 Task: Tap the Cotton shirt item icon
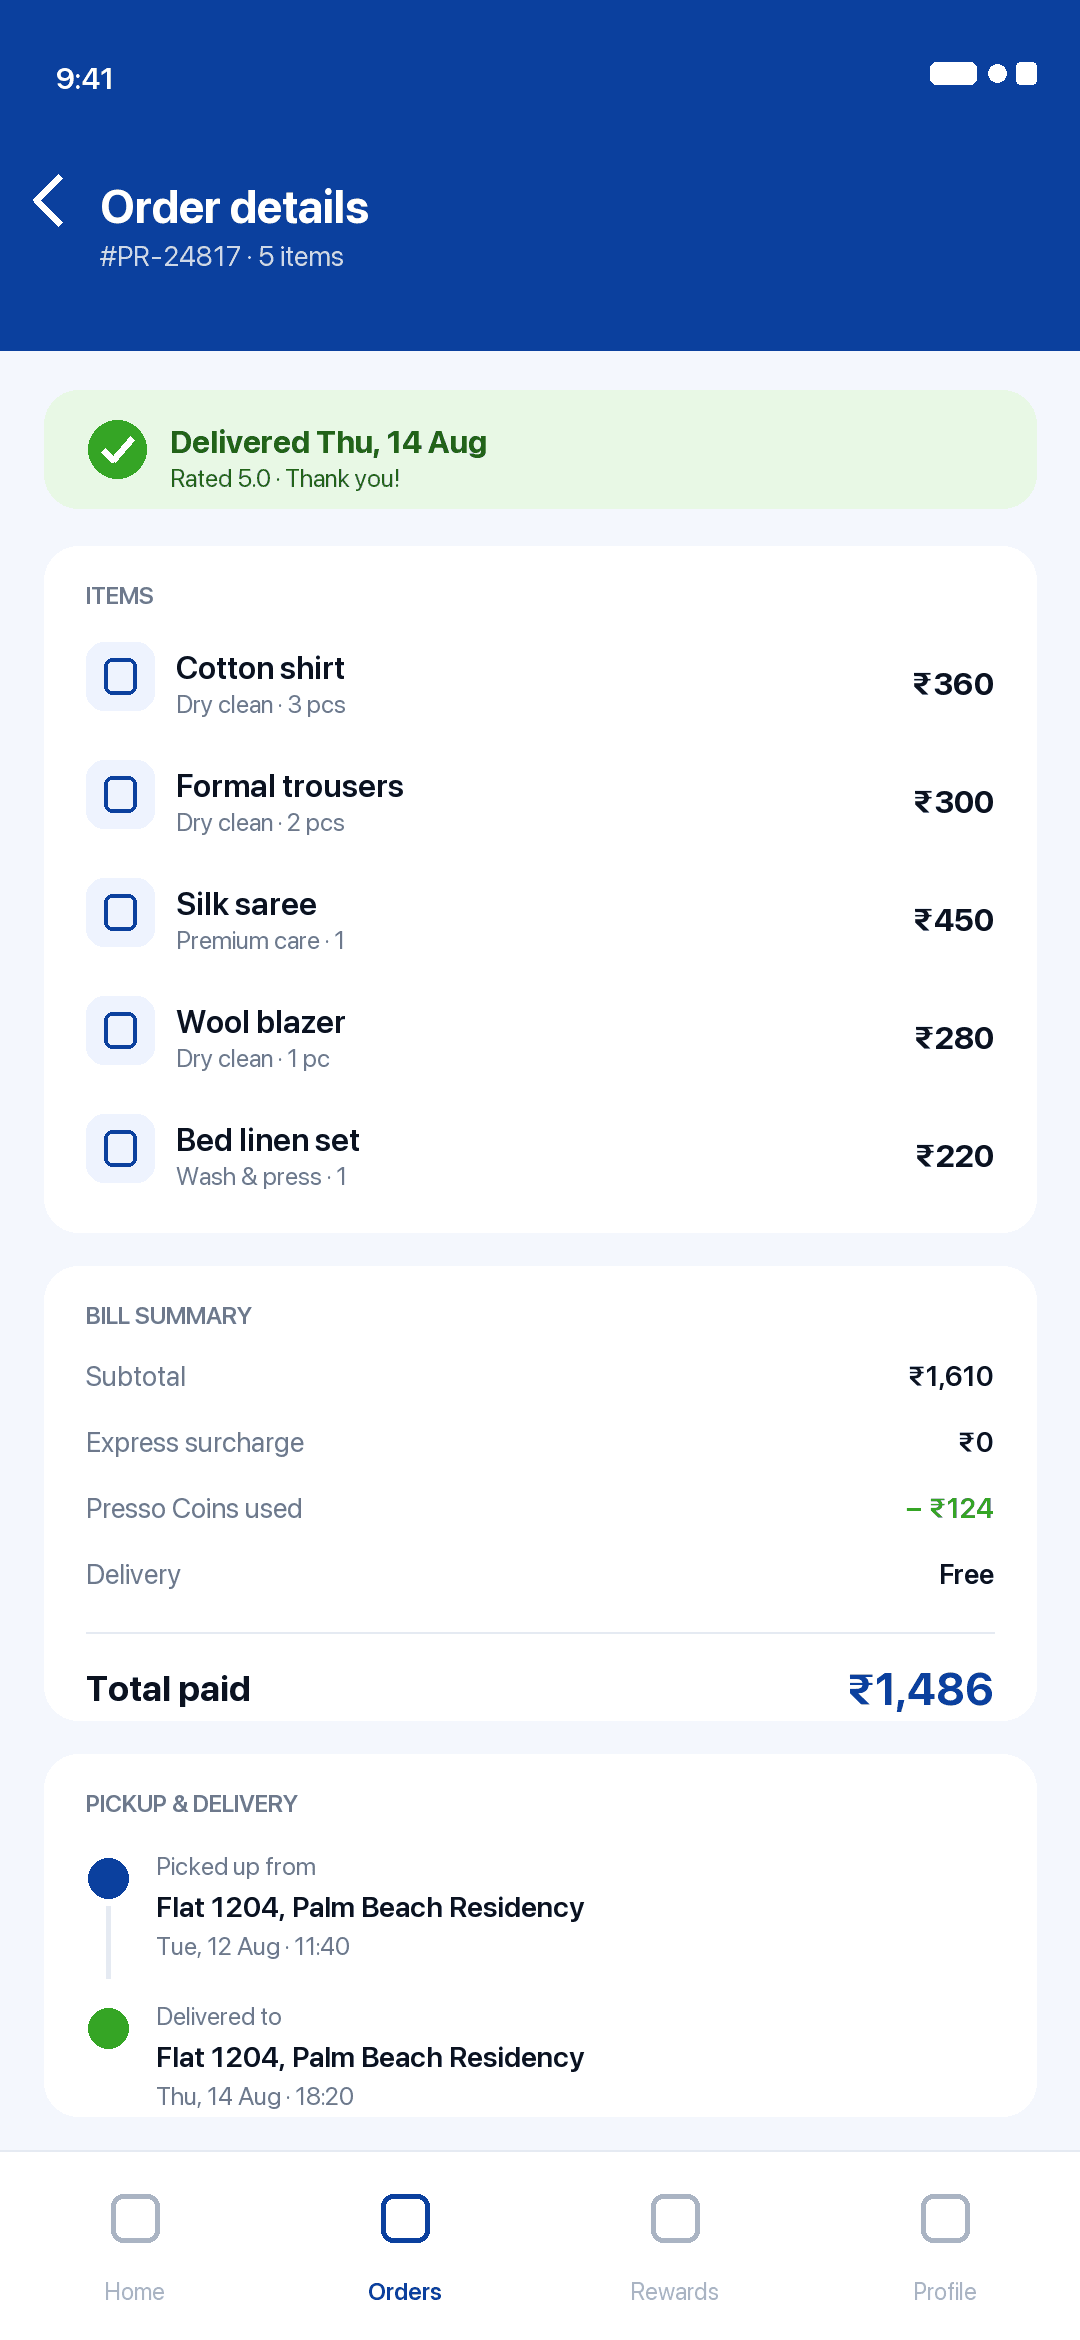121,677
